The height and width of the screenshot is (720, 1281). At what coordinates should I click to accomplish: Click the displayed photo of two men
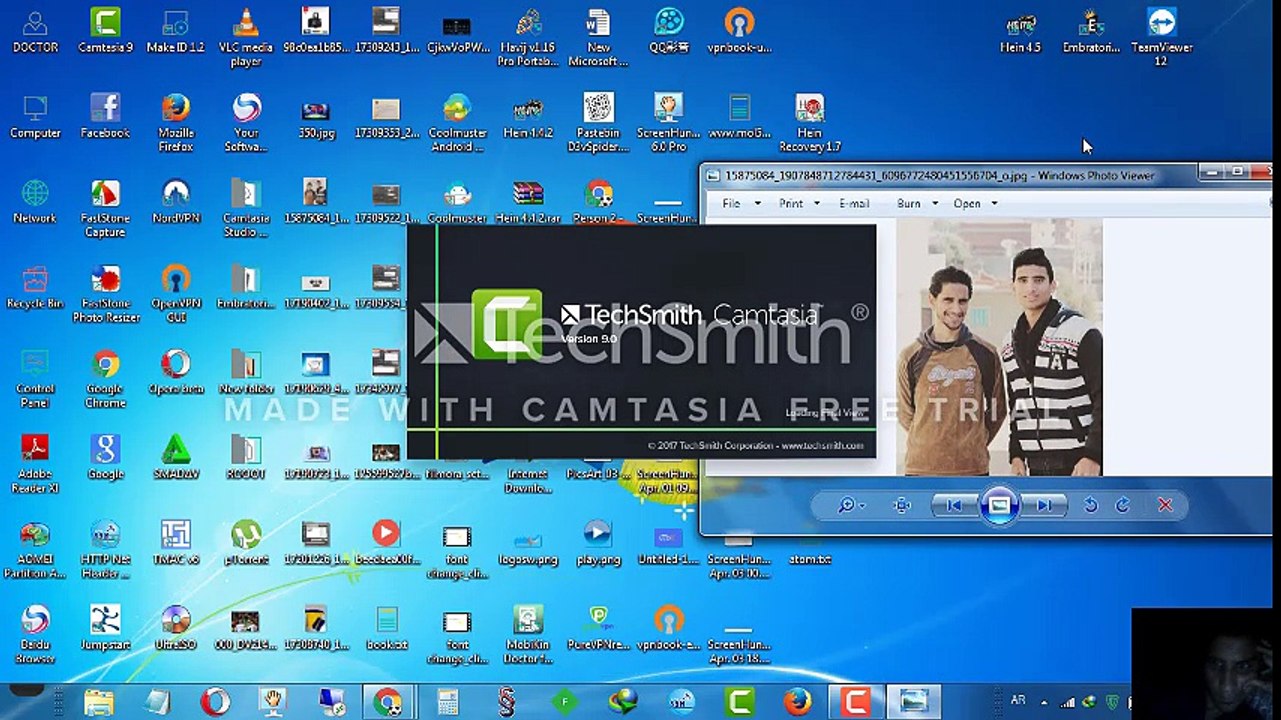coord(999,347)
